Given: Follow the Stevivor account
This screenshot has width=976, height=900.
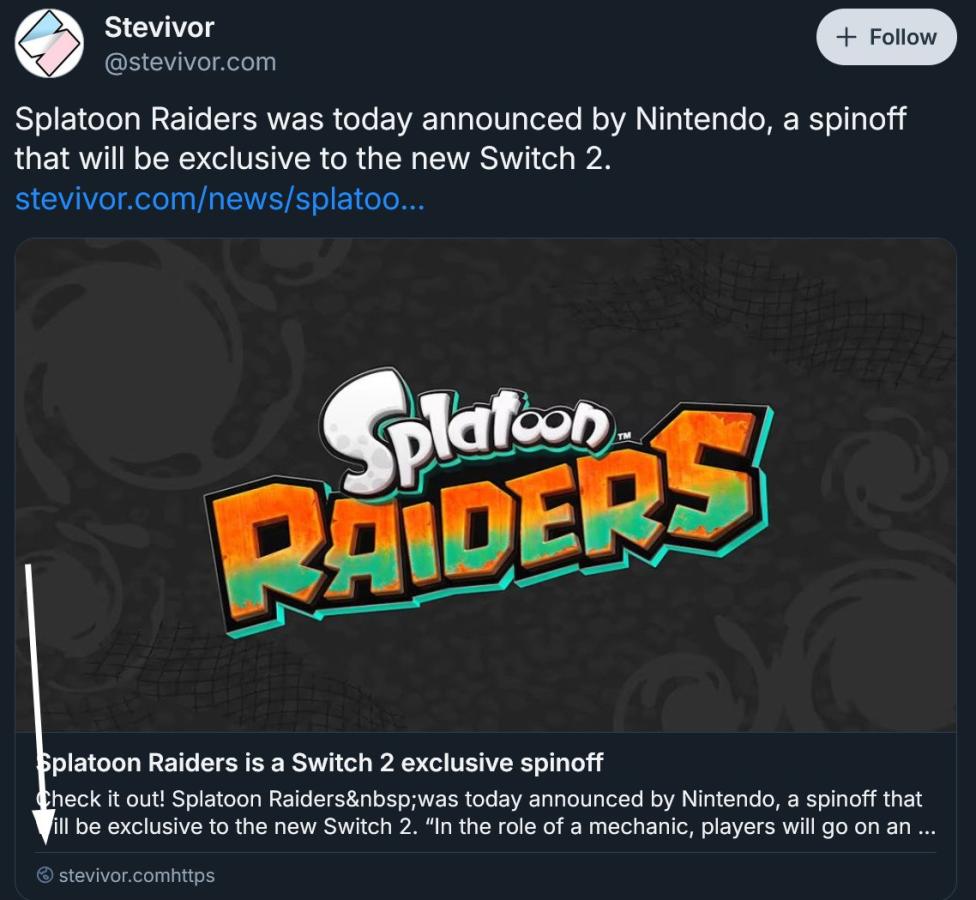Looking at the screenshot, I should 886,37.
